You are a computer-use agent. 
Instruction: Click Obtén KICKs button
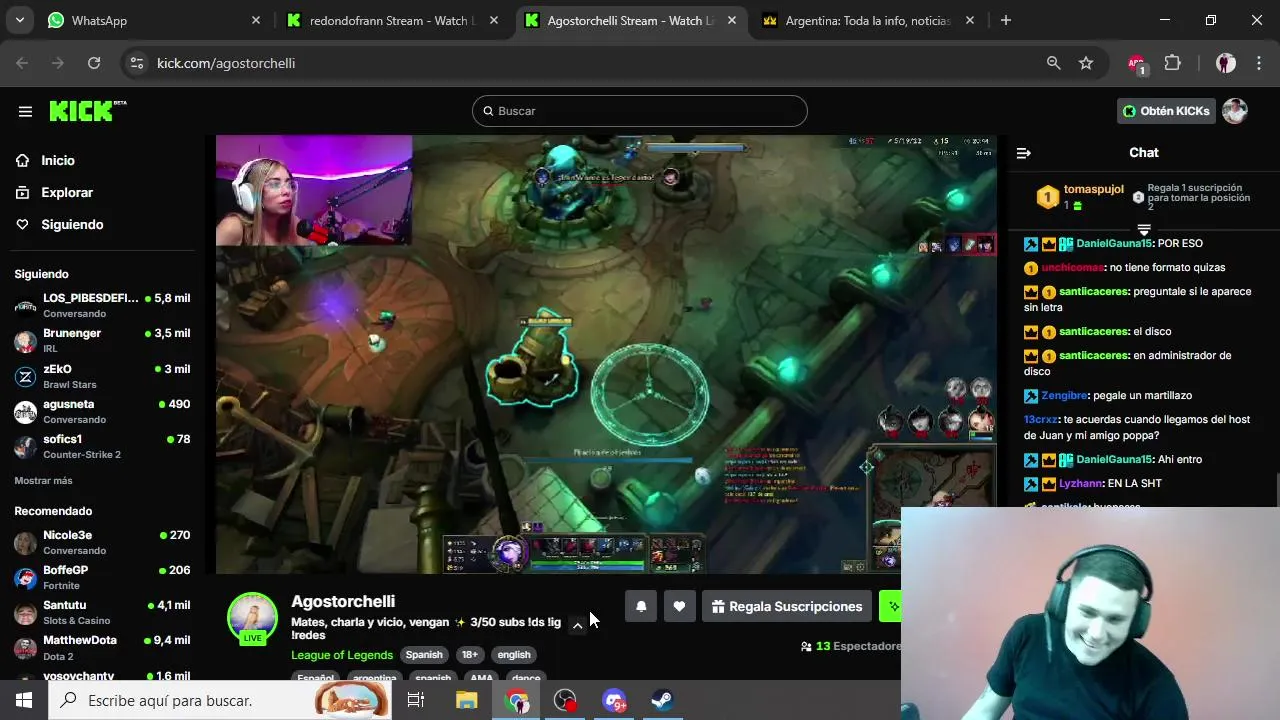tap(1166, 111)
